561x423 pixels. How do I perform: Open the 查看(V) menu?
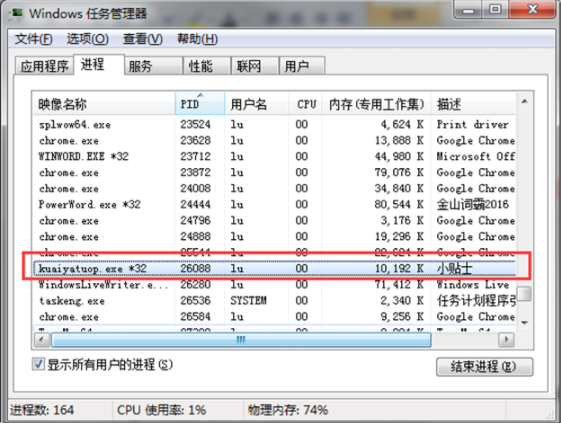[143, 39]
